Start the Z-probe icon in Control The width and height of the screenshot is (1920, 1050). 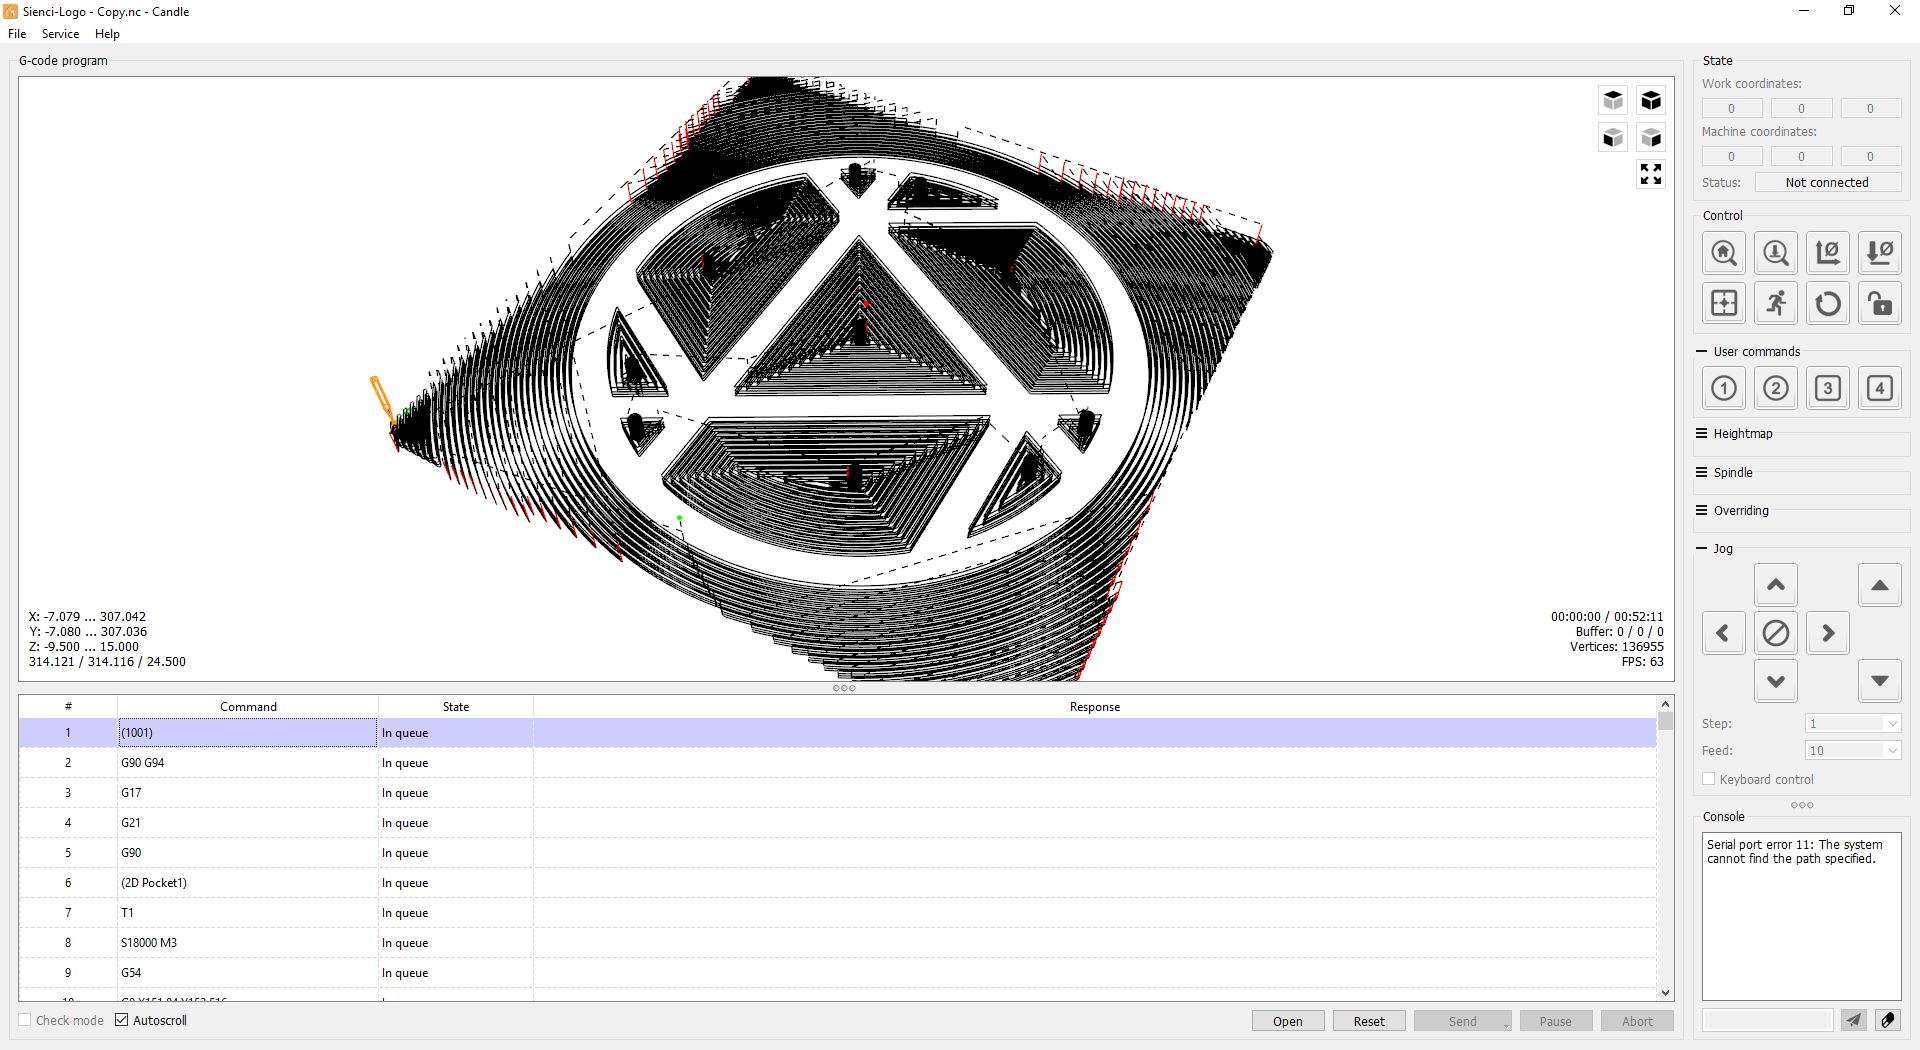pyautogui.click(x=1776, y=253)
